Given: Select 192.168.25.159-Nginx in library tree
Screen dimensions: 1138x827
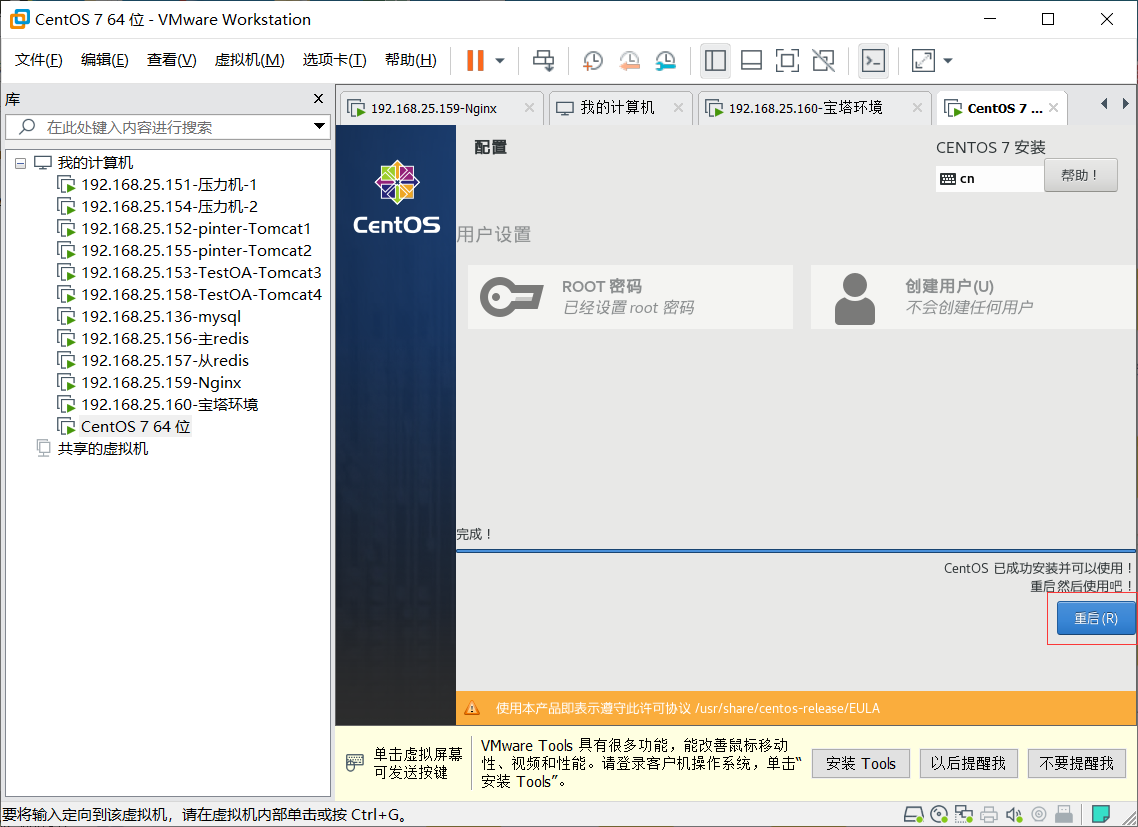Looking at the screenshot, I should 161,383.
